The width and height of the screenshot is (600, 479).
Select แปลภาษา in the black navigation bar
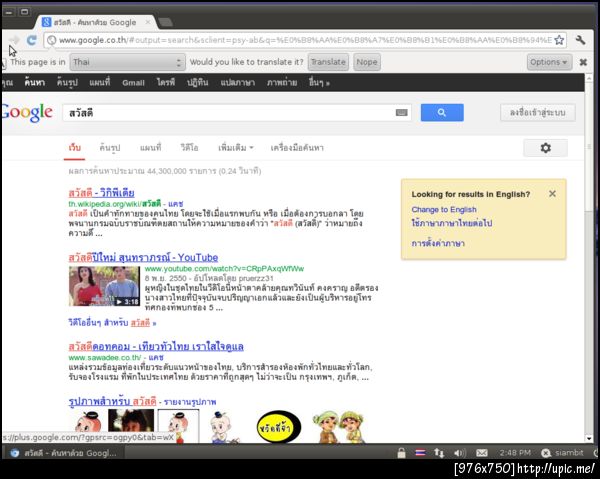point(237,82)
